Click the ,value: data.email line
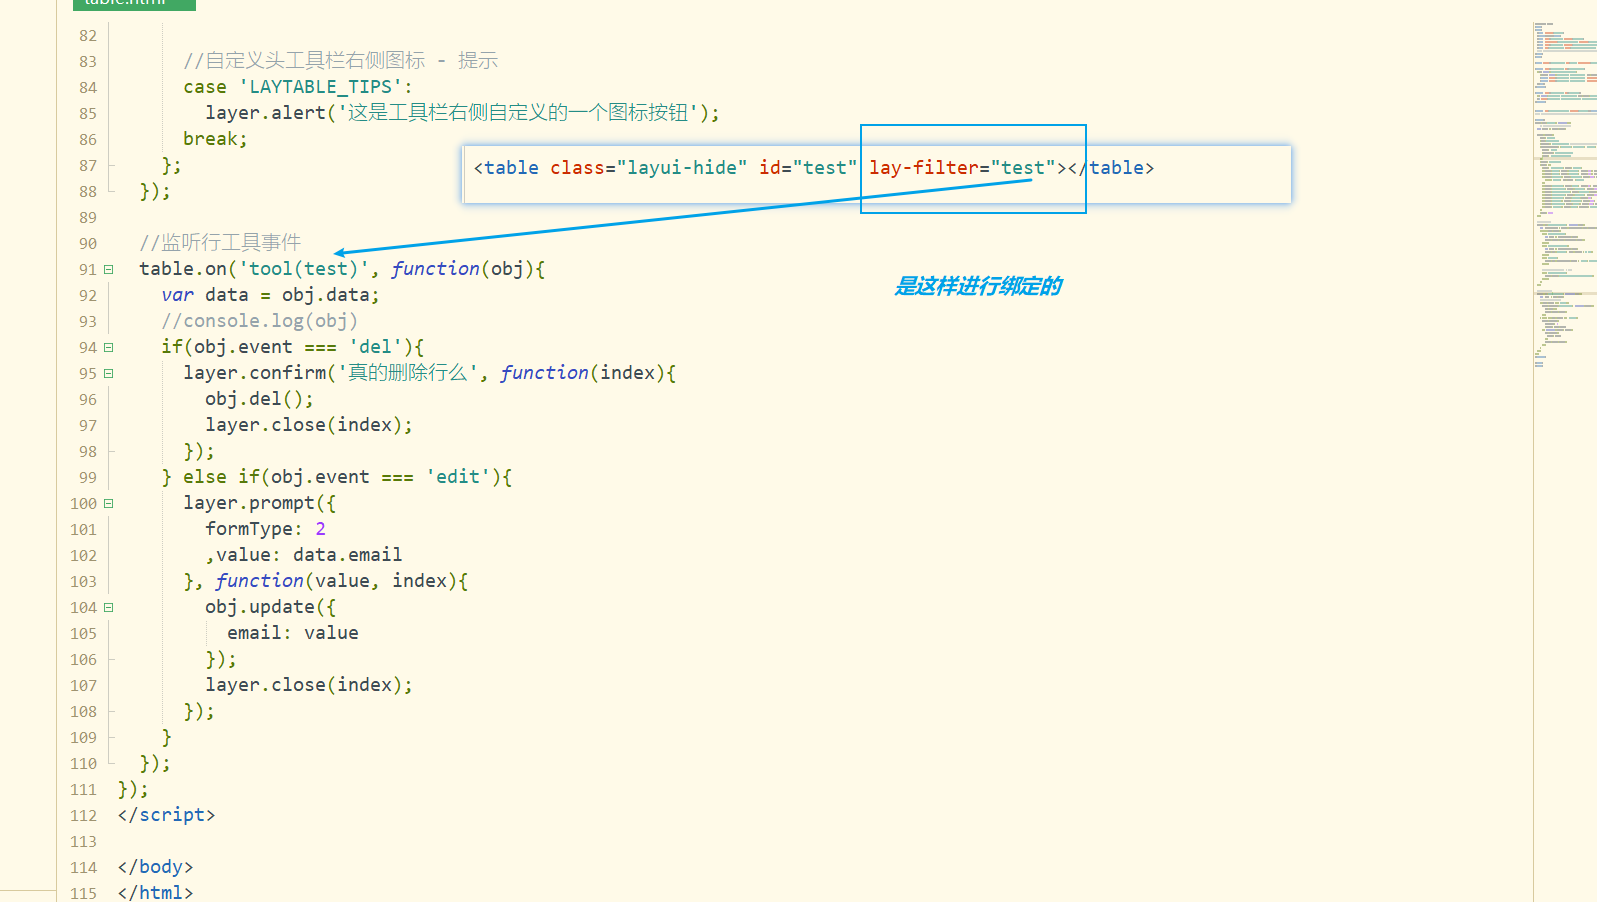This screenshot has width=1597, height=902. [x=304, y=555]
